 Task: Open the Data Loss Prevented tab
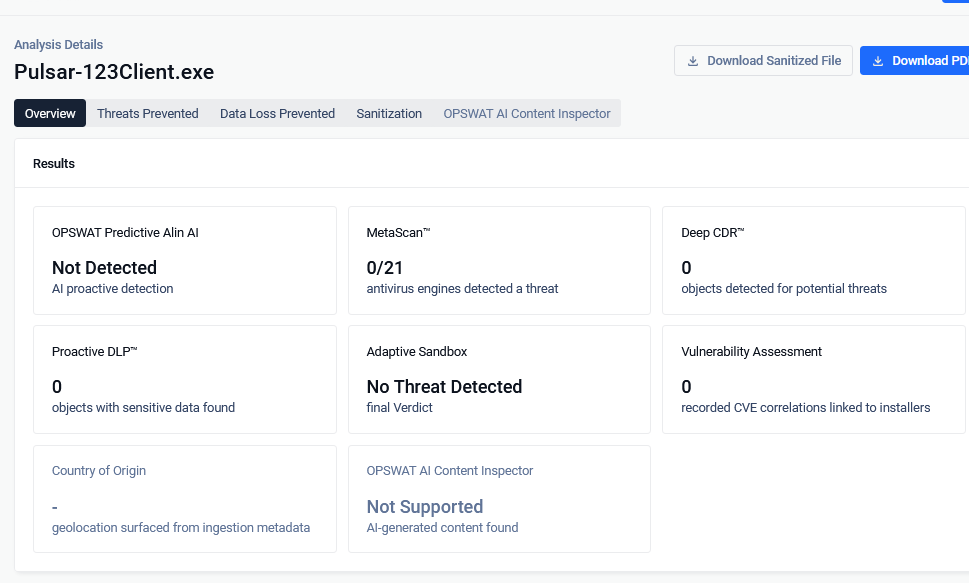pyautogui.click(x=277, y=113)
